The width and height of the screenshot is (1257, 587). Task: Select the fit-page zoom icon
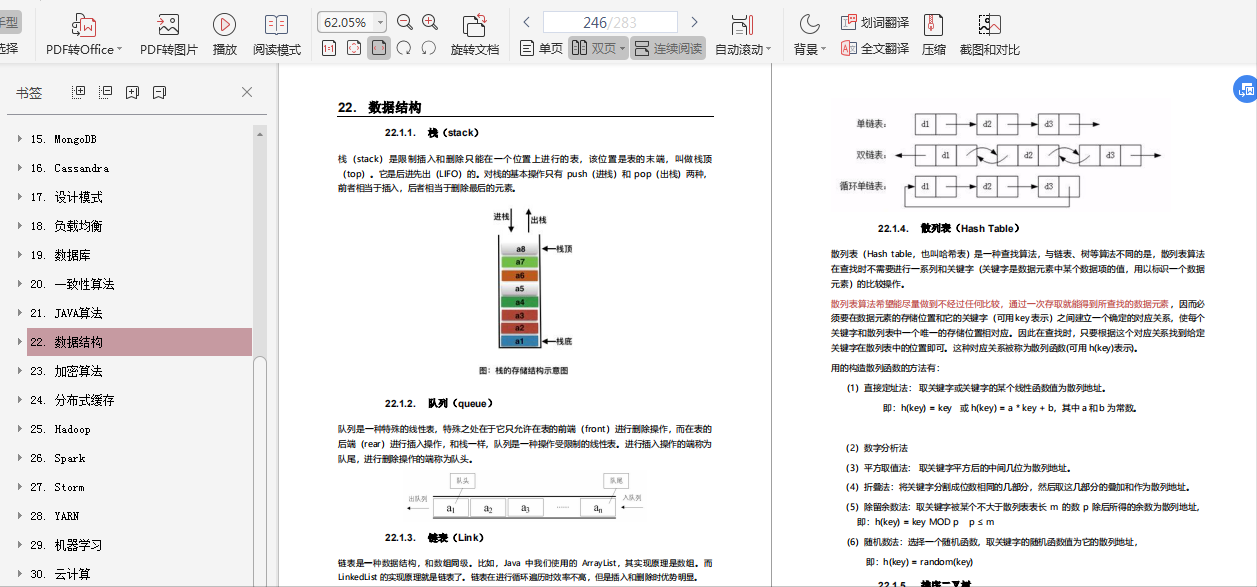(354, 47)
